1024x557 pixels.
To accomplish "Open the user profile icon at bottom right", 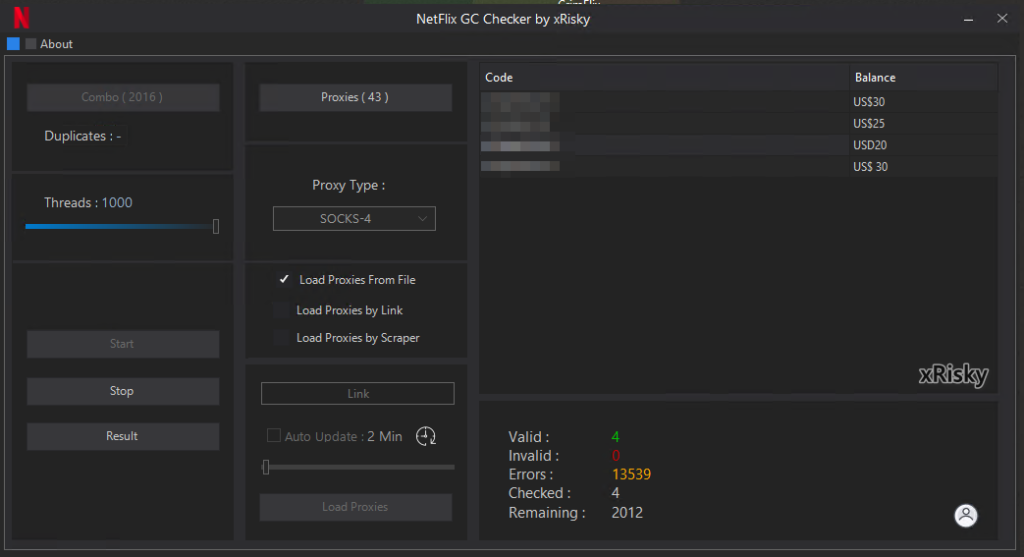I will (966, 515).
